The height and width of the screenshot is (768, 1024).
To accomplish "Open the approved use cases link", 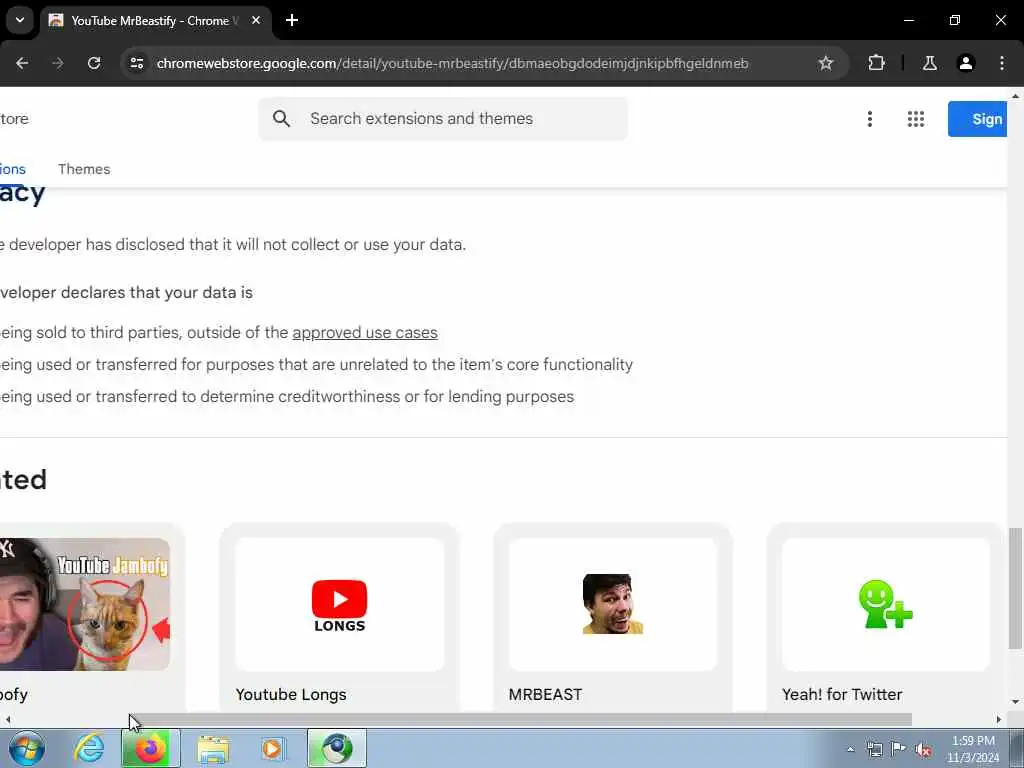I will pyautogui.click(x=365, y=332).
